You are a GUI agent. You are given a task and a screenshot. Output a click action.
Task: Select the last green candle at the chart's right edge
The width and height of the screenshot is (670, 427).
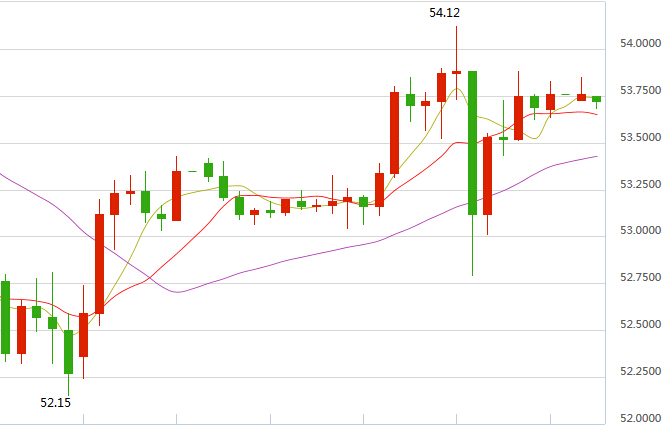(597, 99)
